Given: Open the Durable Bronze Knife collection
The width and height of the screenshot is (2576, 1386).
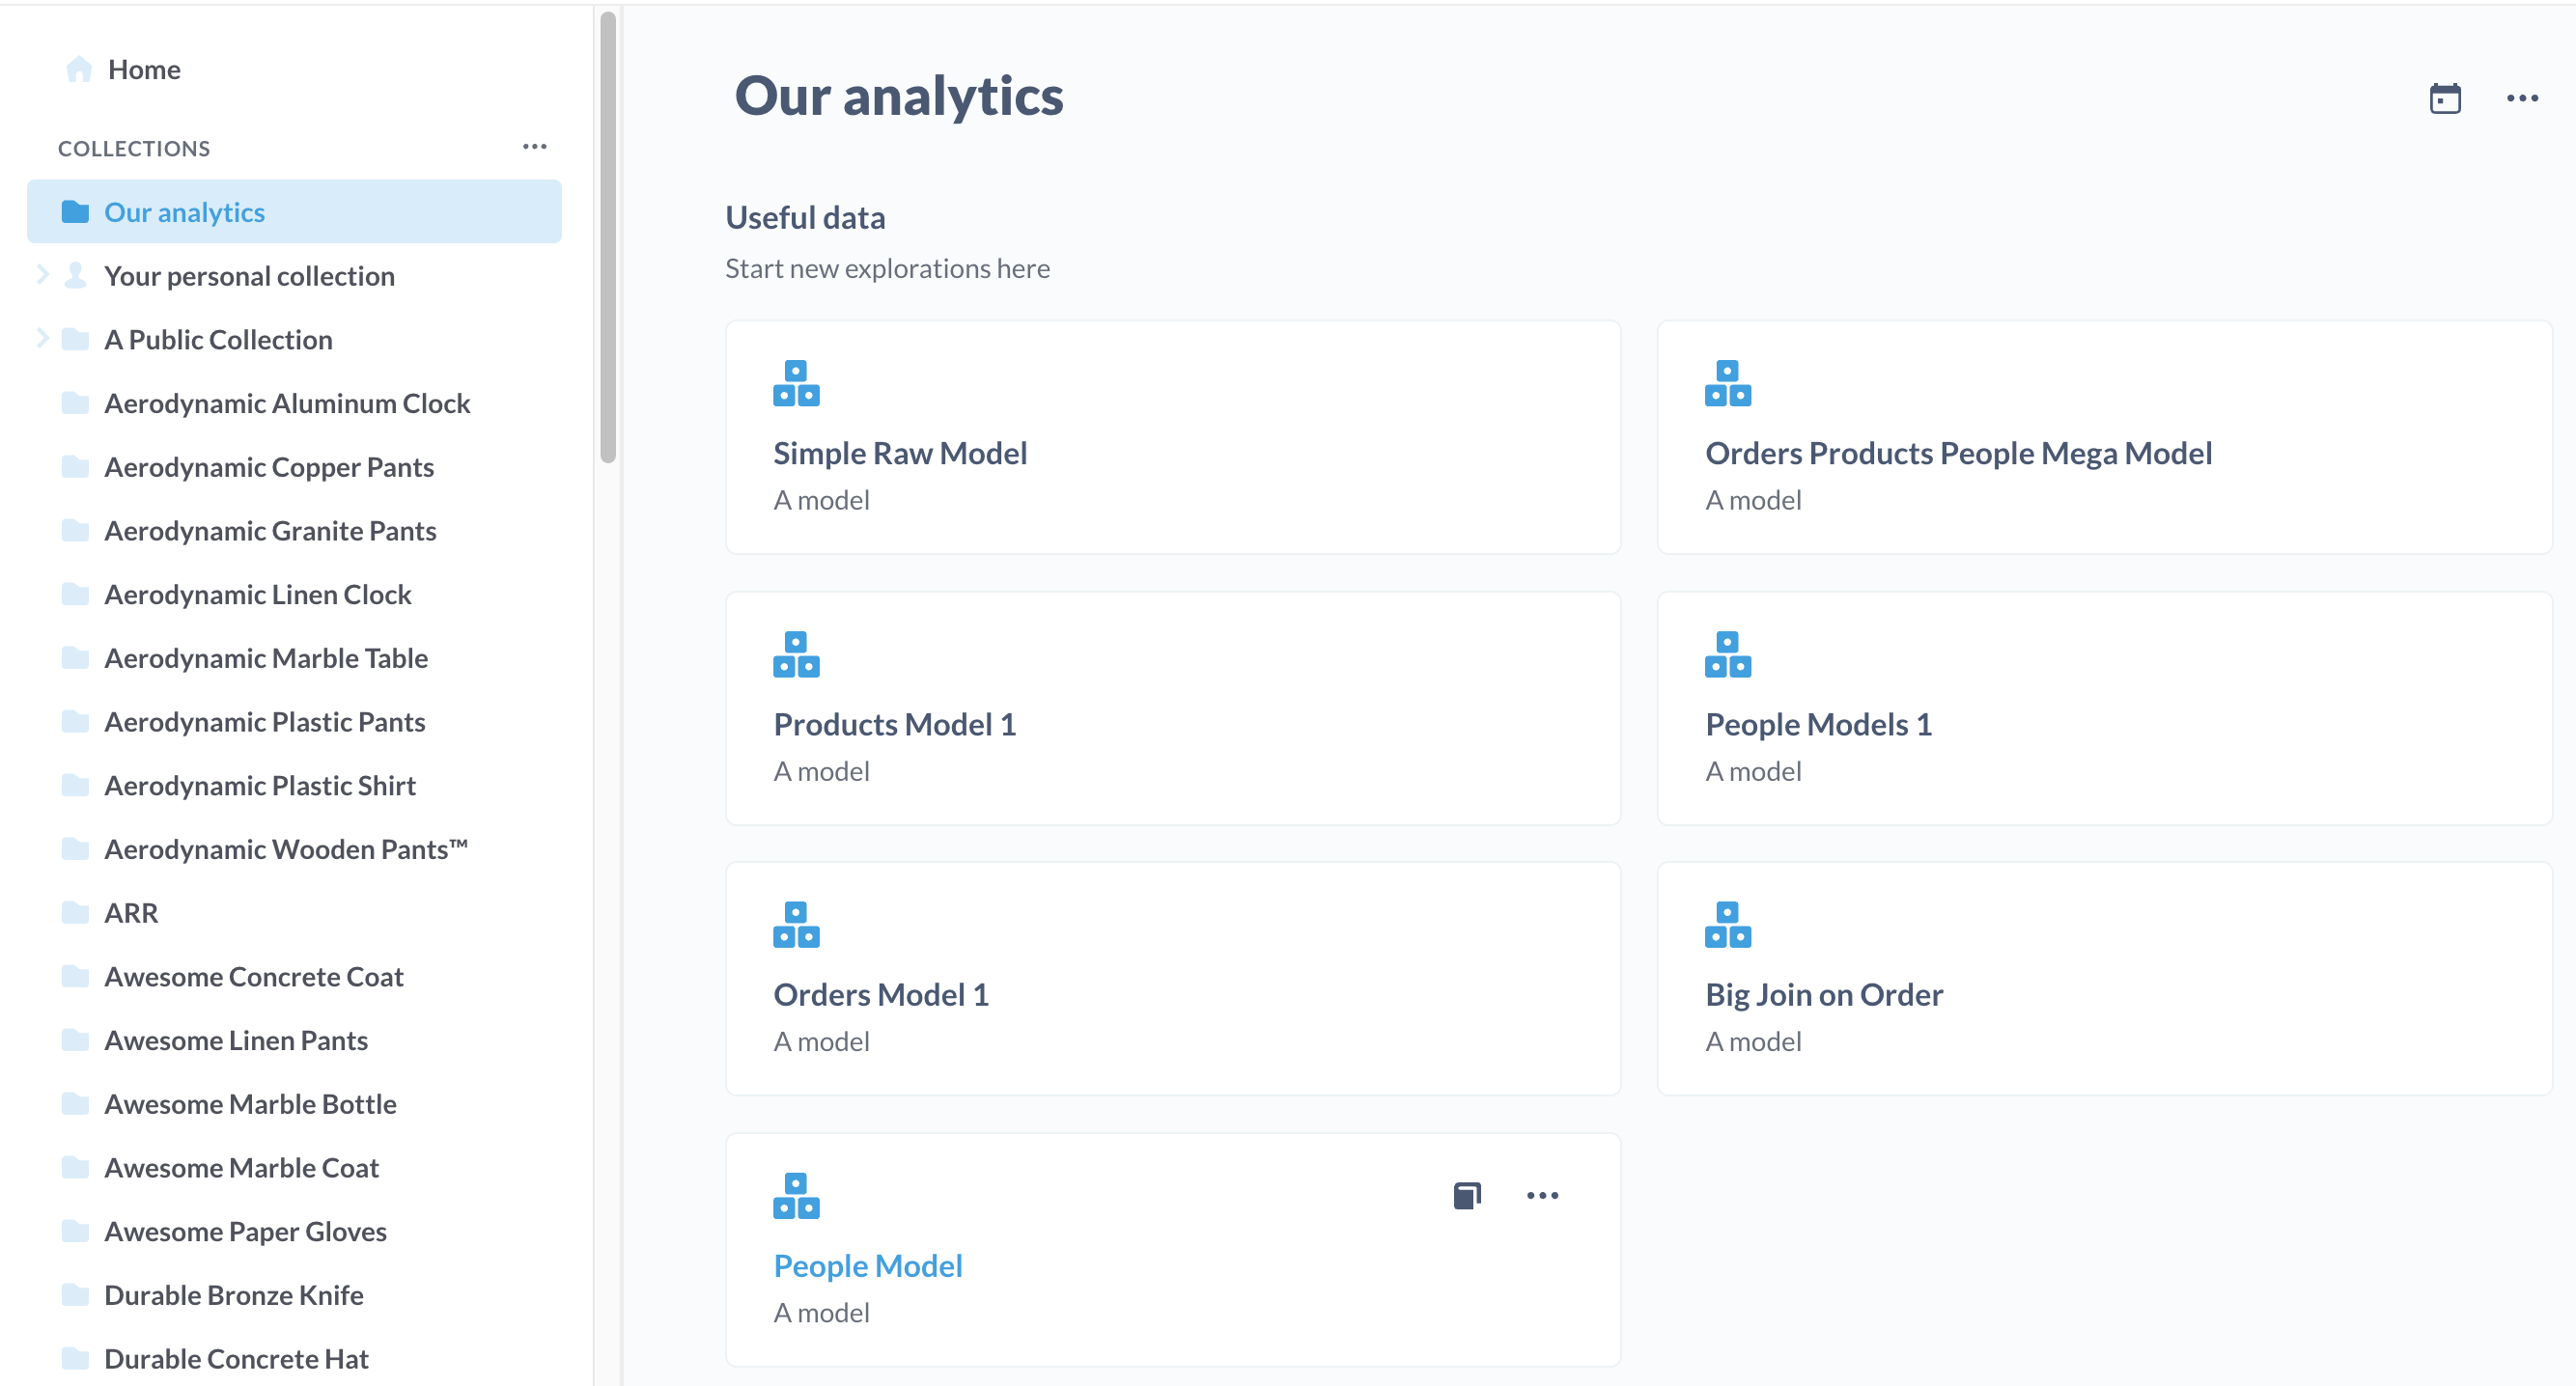Looking at the screenshot, I should [233, 1294].
